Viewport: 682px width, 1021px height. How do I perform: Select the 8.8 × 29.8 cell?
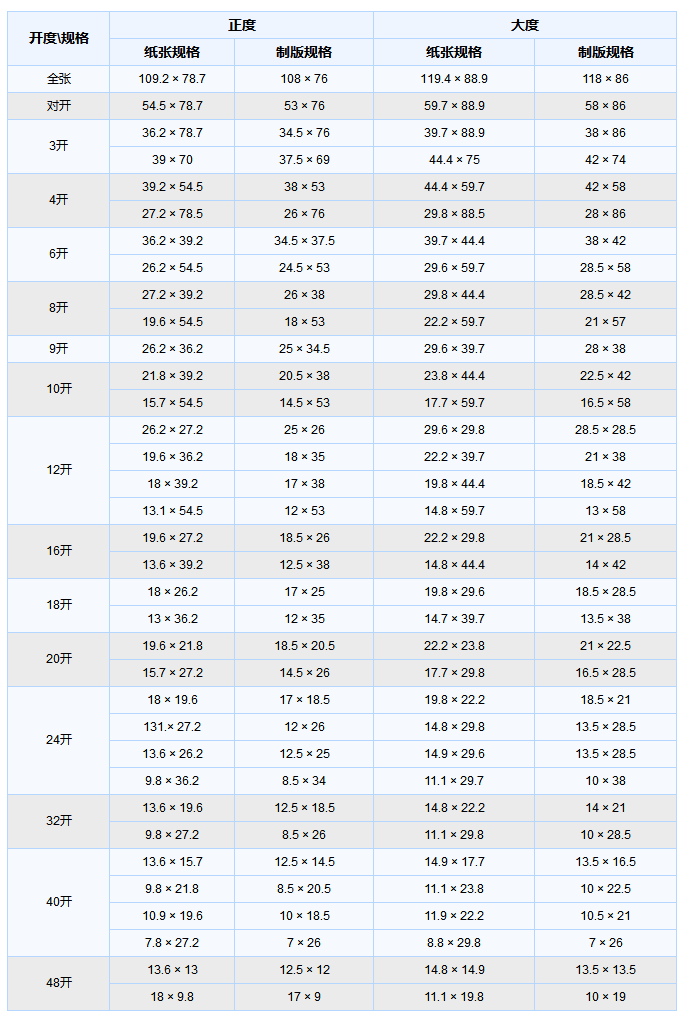coord(454,943)
